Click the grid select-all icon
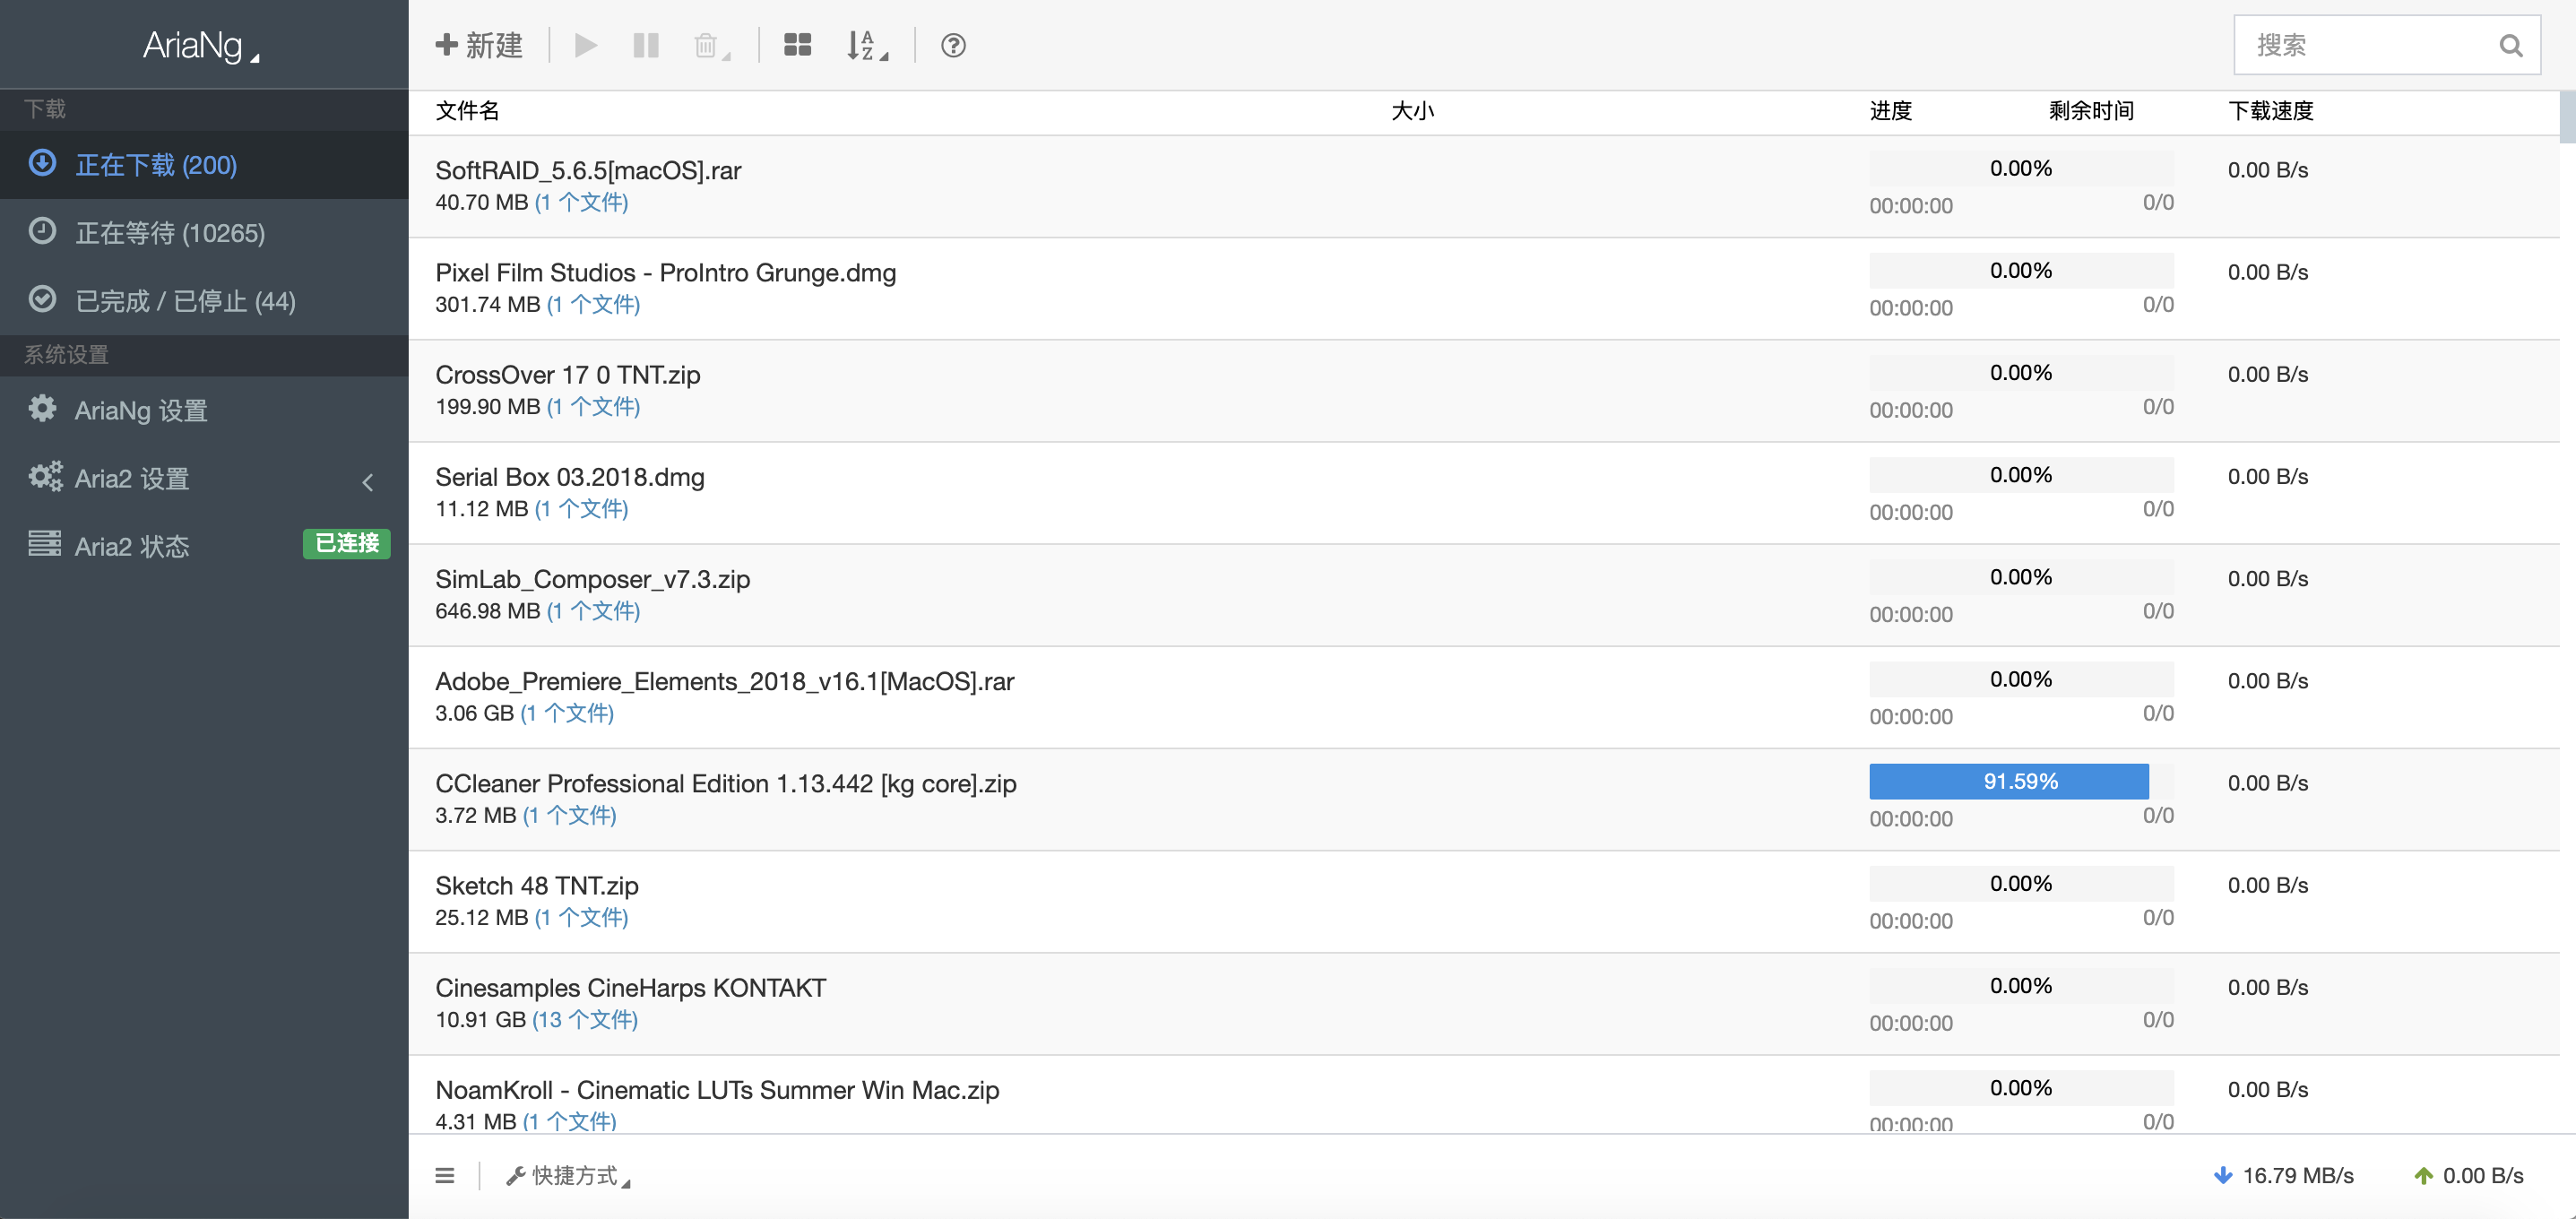Image resolution: width=2576 pixels, height=1219 pixels. (797, 45)
